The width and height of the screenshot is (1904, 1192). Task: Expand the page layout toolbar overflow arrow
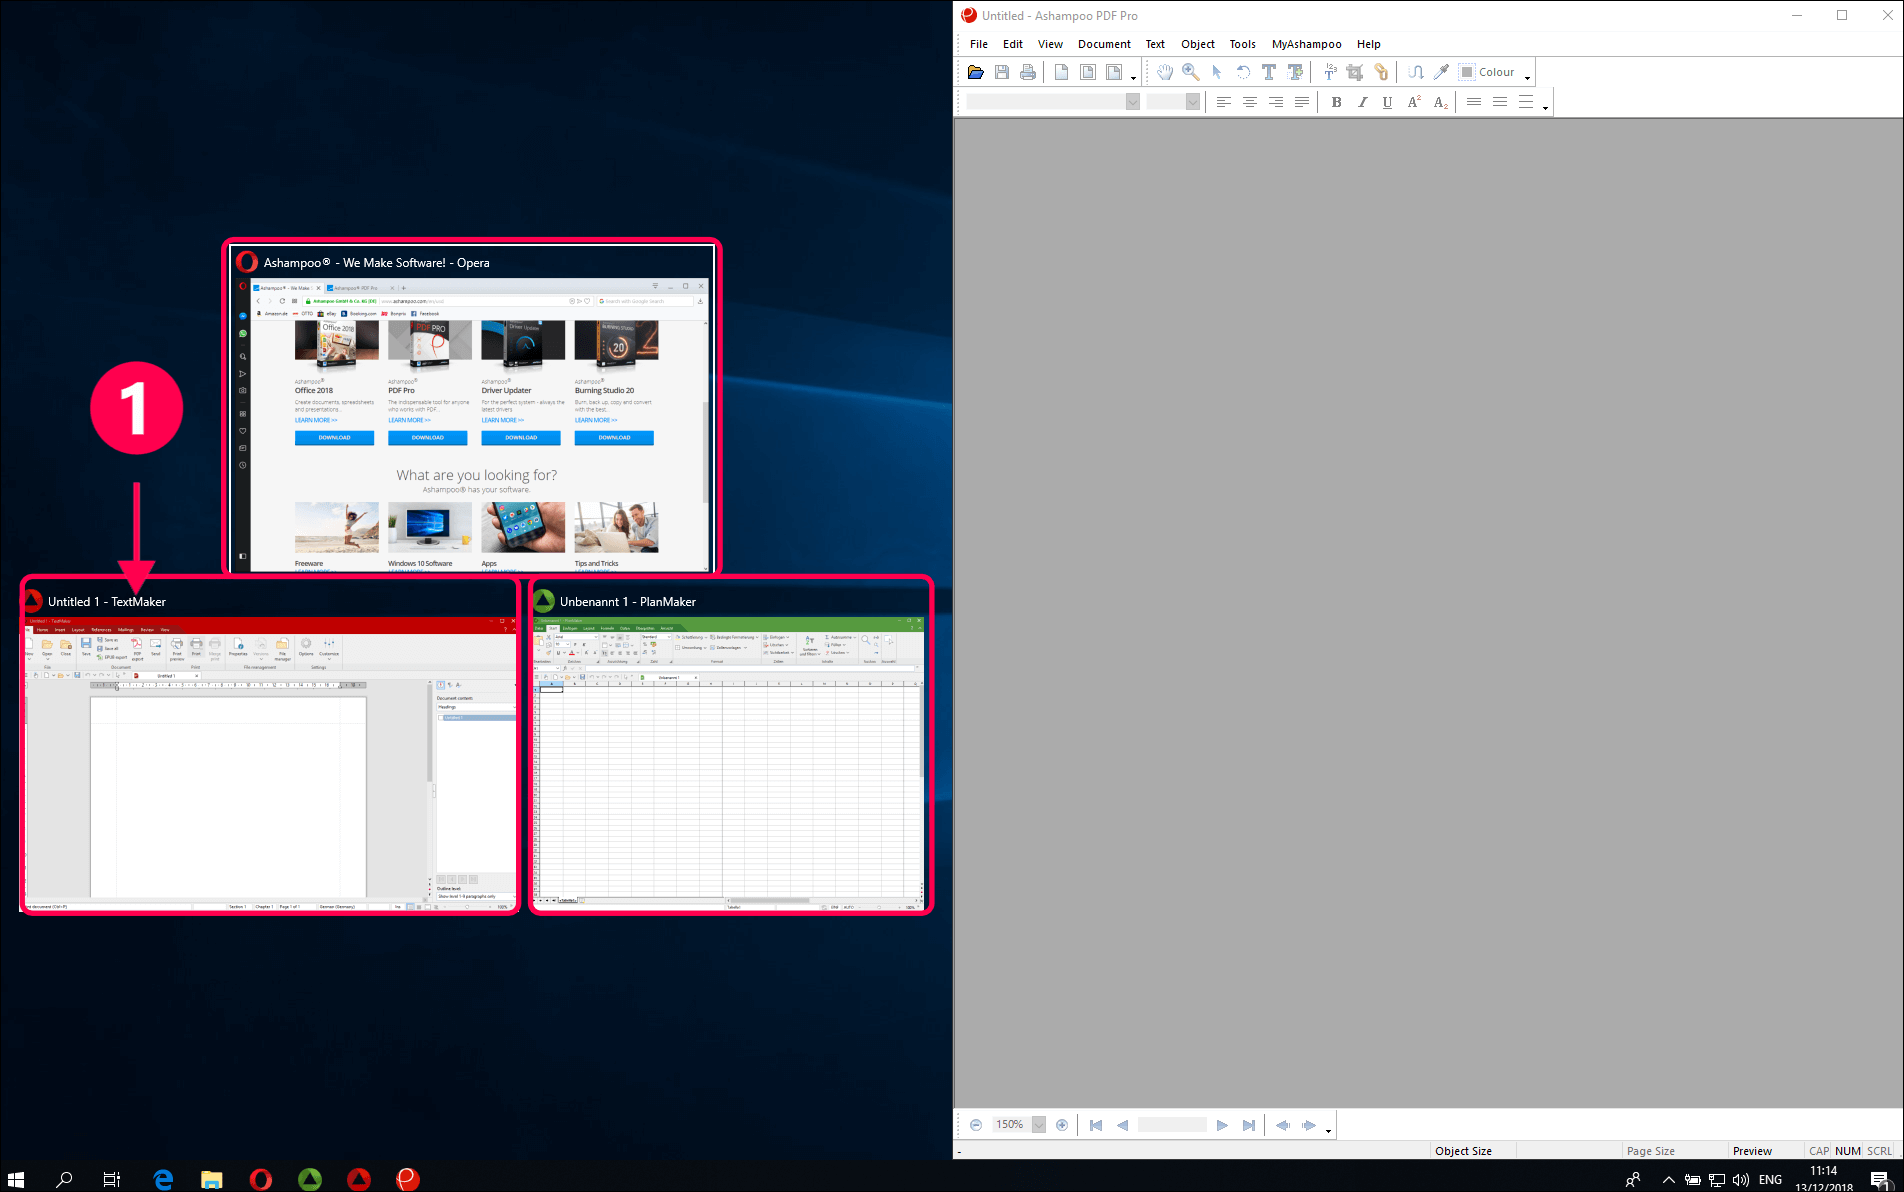tap(1133, 77)
